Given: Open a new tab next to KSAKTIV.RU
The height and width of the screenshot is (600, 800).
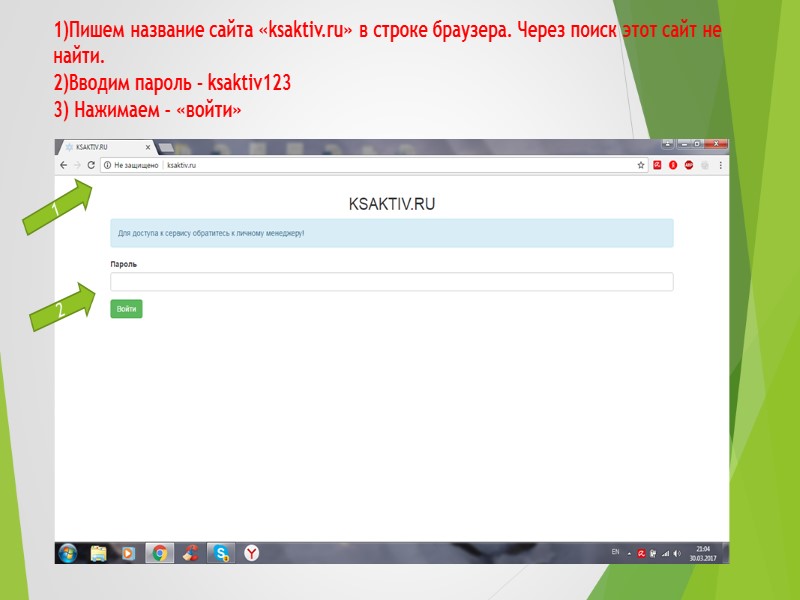Looking at the screenshot, I should pyautogui.click(x=165, y=148).
